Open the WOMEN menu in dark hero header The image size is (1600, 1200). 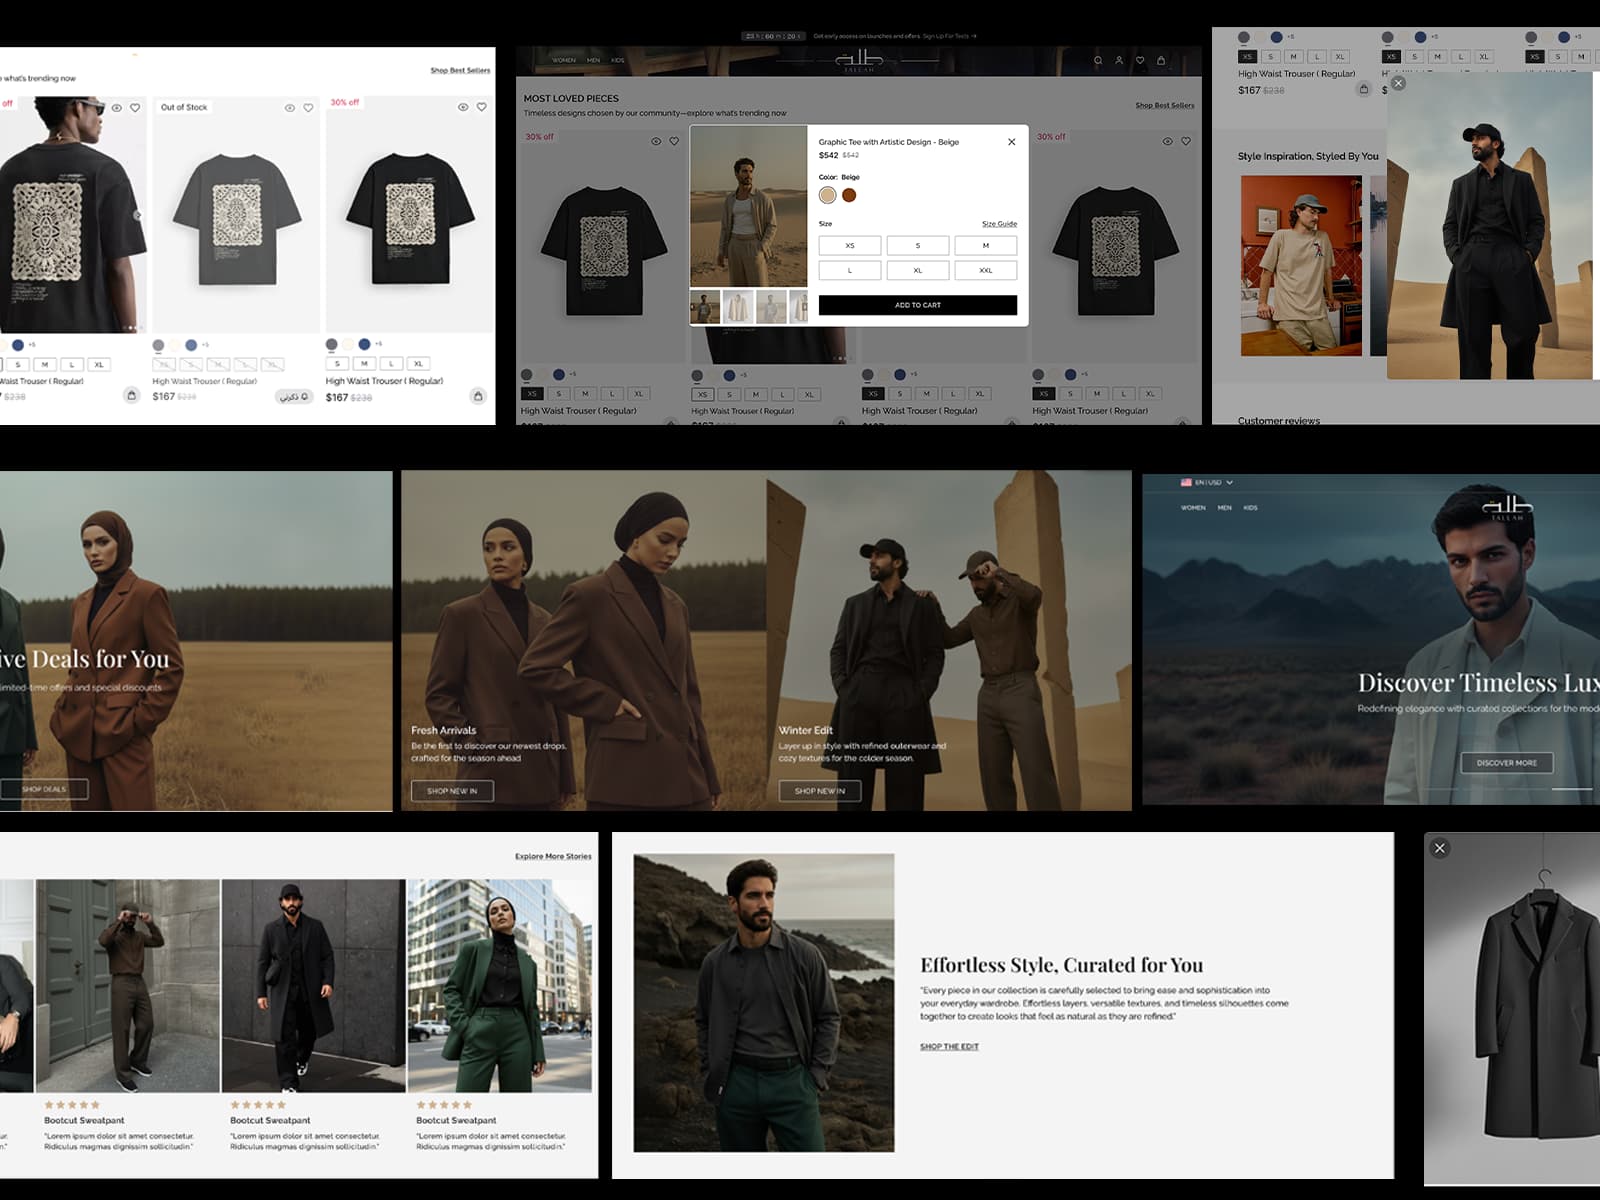click(1193, 508)
